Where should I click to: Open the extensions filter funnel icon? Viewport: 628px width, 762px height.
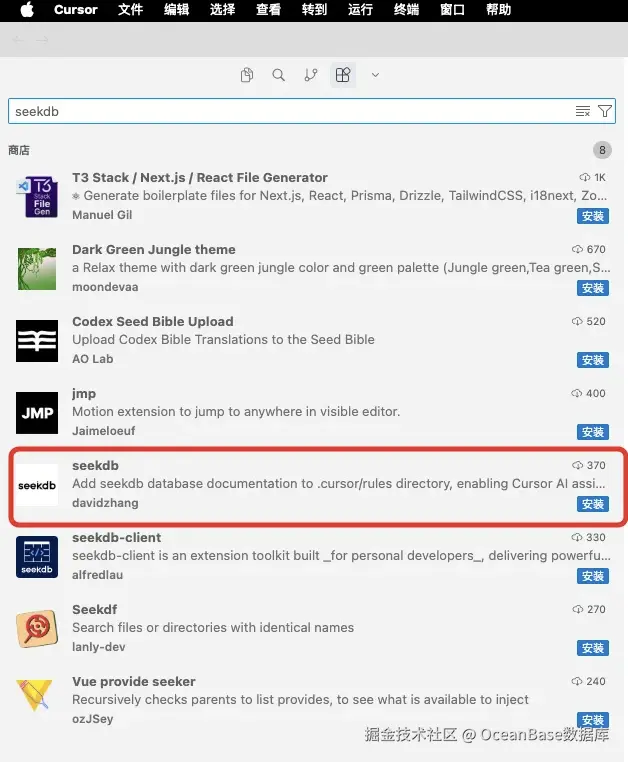(x=605, y=111)
